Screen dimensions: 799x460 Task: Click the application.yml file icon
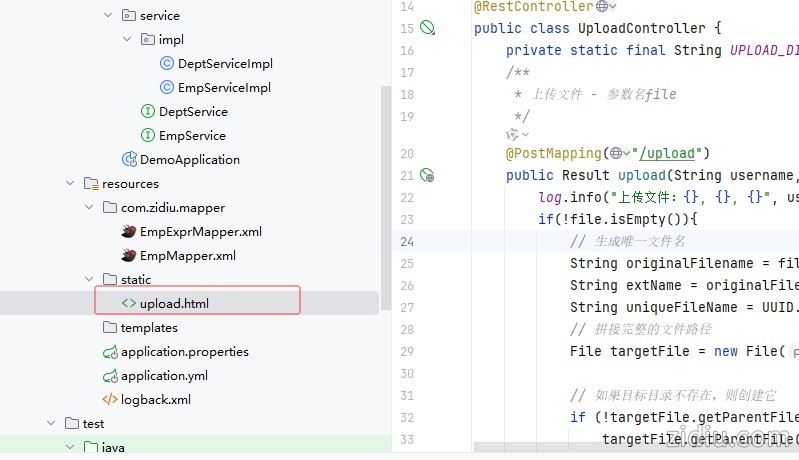[x=110, y=375]
